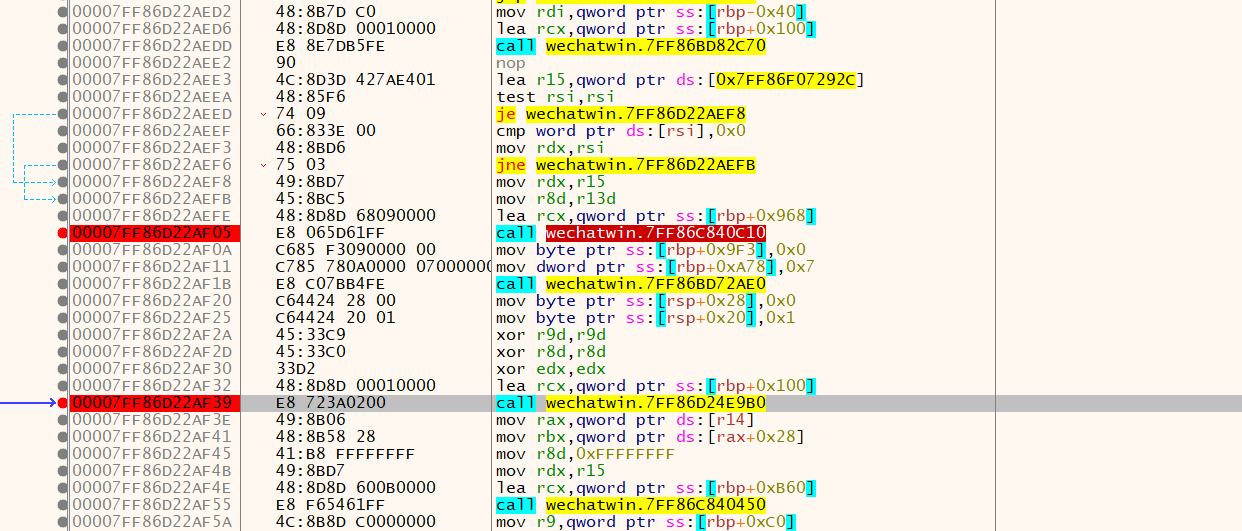
Task: Click mov rax,qword ptr ds:[r14]
Action: (x=625, y=420)
